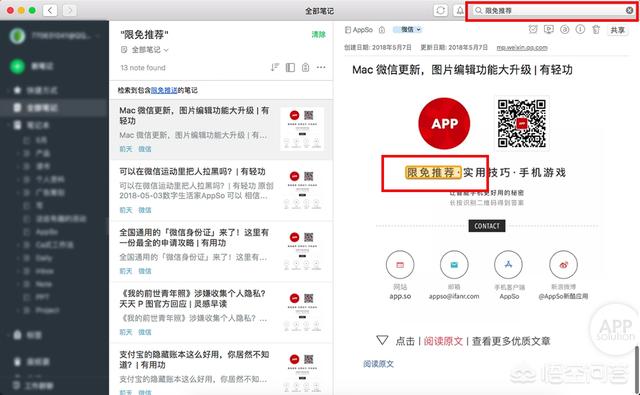
Task: Select the Daily notebook in the sidebar
Action: click(x=44, y=258)
